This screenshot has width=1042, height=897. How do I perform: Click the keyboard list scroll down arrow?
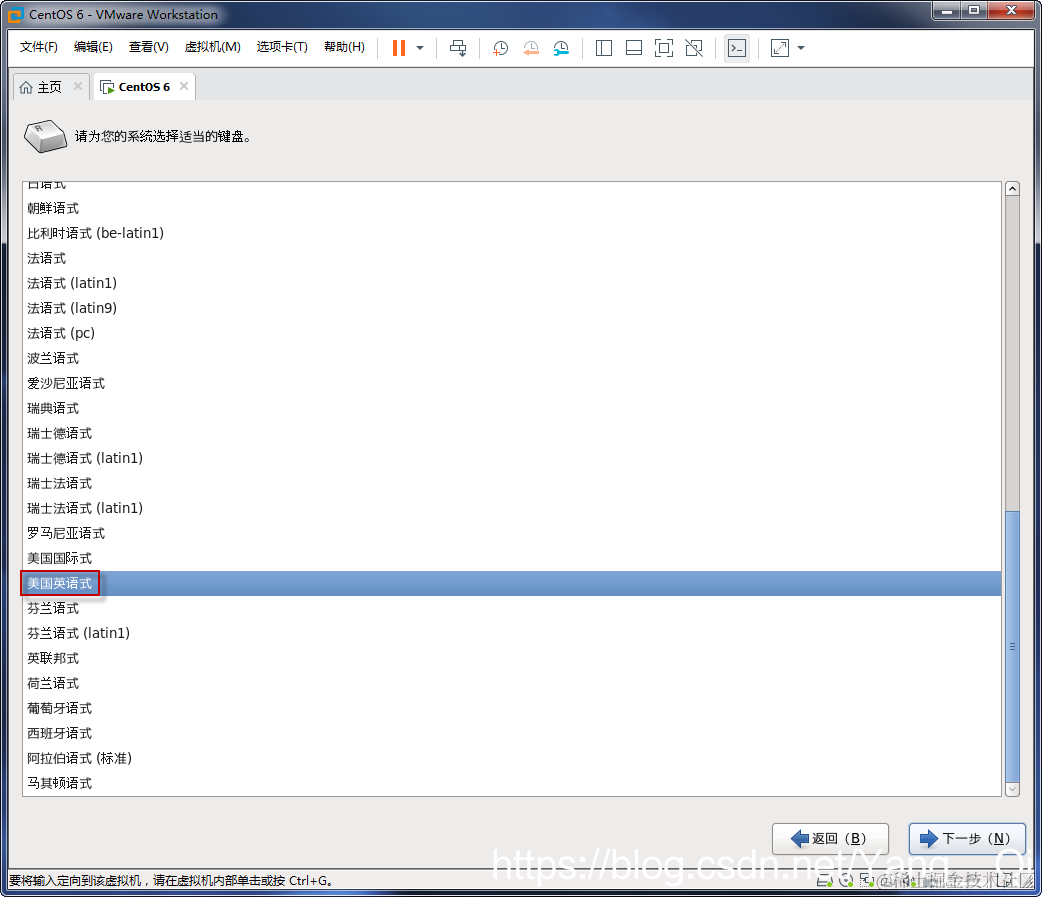tap(1012, 789)
